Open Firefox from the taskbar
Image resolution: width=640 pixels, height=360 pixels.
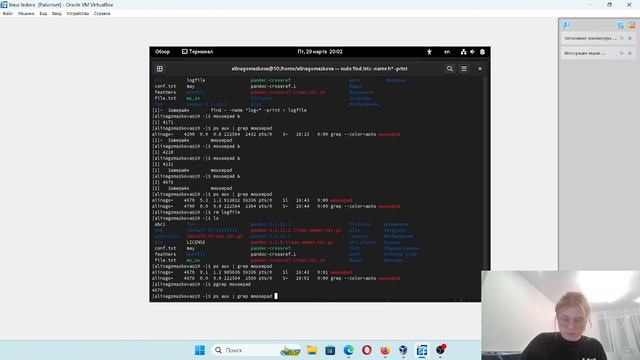pyautogui.click(x=385, y=350)
